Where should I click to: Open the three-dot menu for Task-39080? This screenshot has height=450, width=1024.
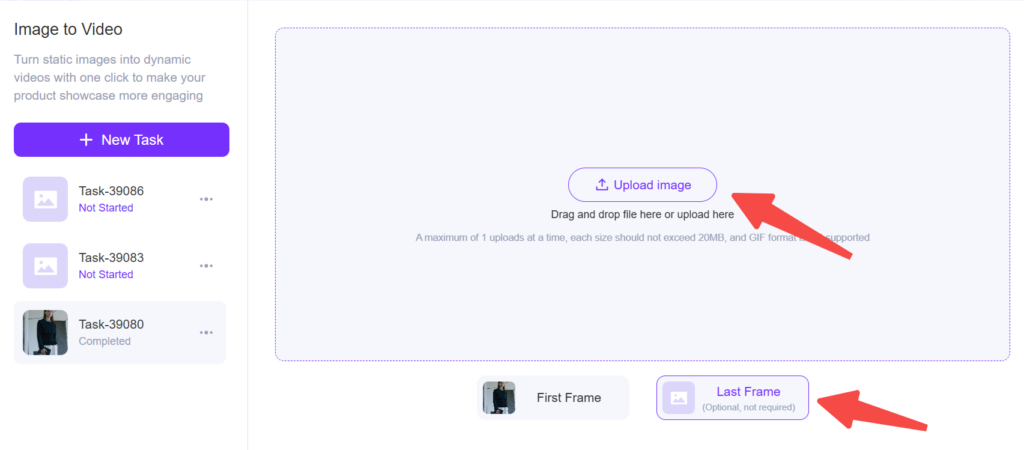(x=206, y=332)
